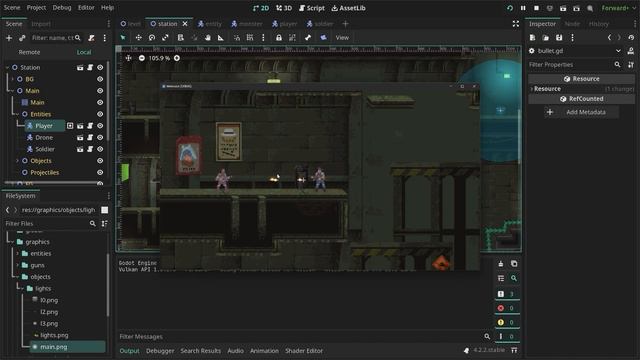Image resolution: width=640 pixels, height=360 pixels.
Task: Activate the Move Mode tool
Action: point(139,38)
